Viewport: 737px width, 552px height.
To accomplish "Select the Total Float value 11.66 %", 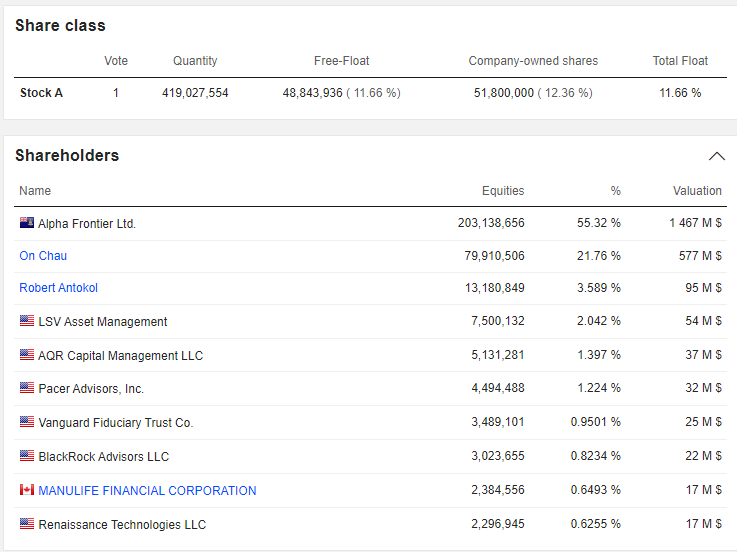I will click(680, 93).
